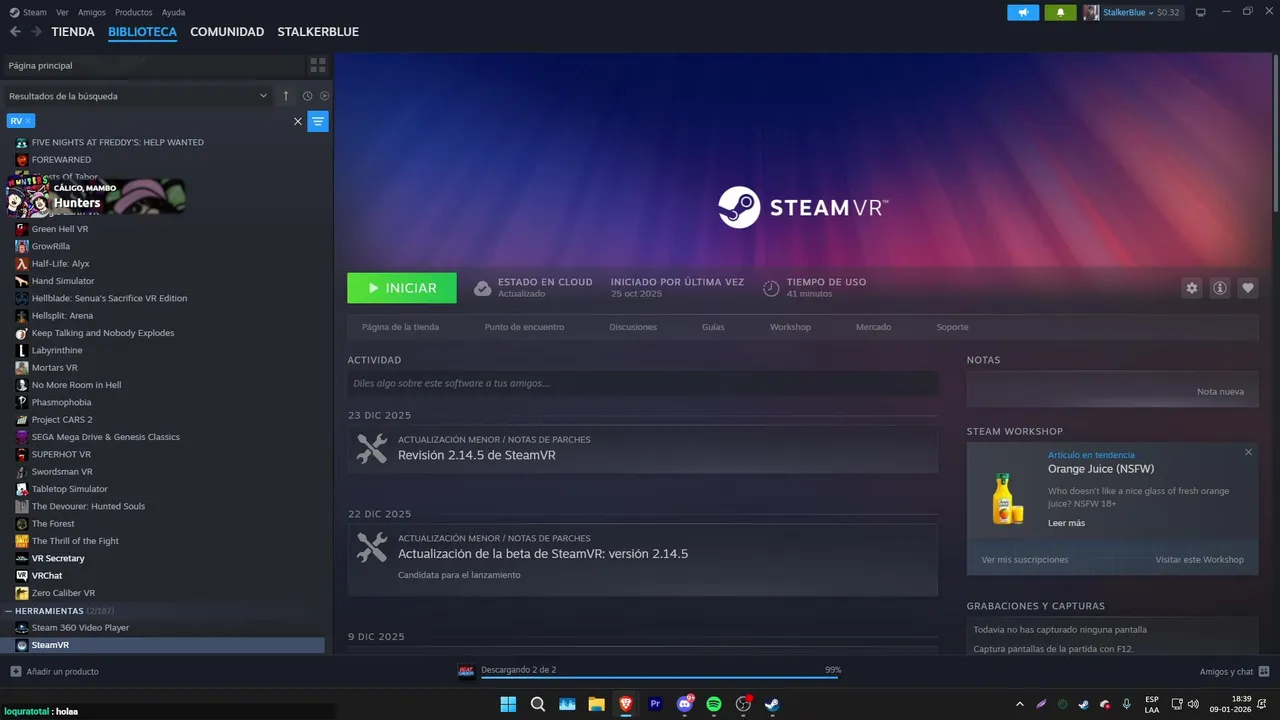Image resolution: width=1280 pixels, height=720 pixels.
Task: Open SteamVR settings gear icon
Action: click(x=1192, y=288)
